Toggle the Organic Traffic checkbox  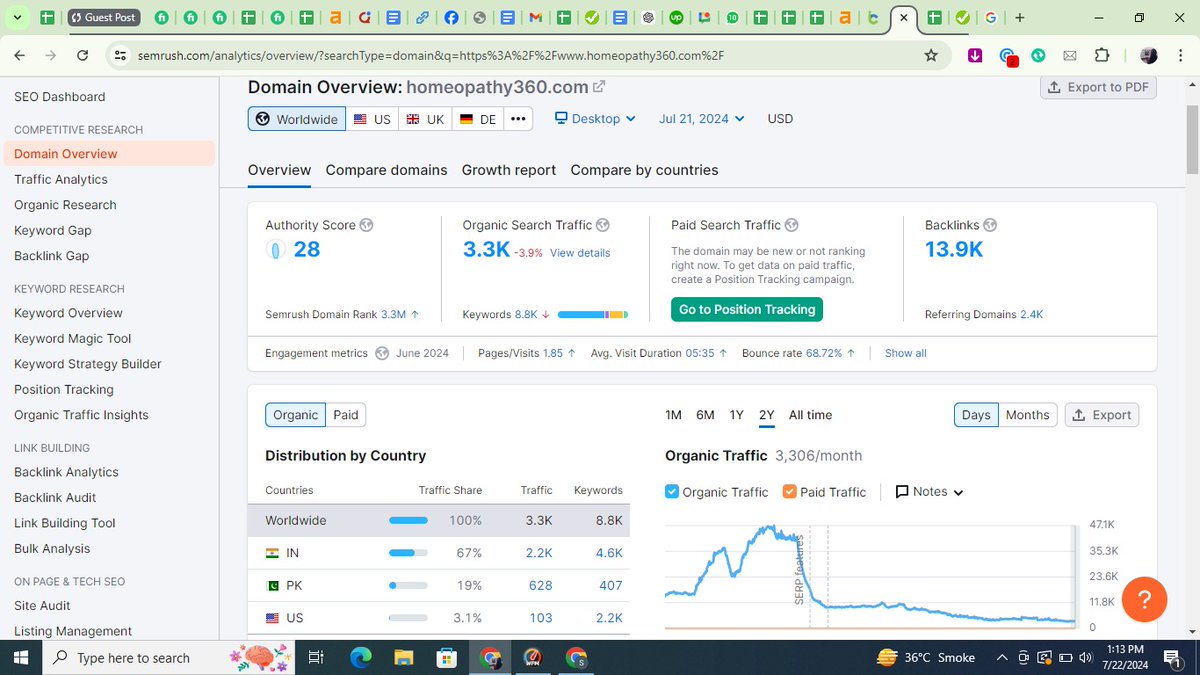672,492
